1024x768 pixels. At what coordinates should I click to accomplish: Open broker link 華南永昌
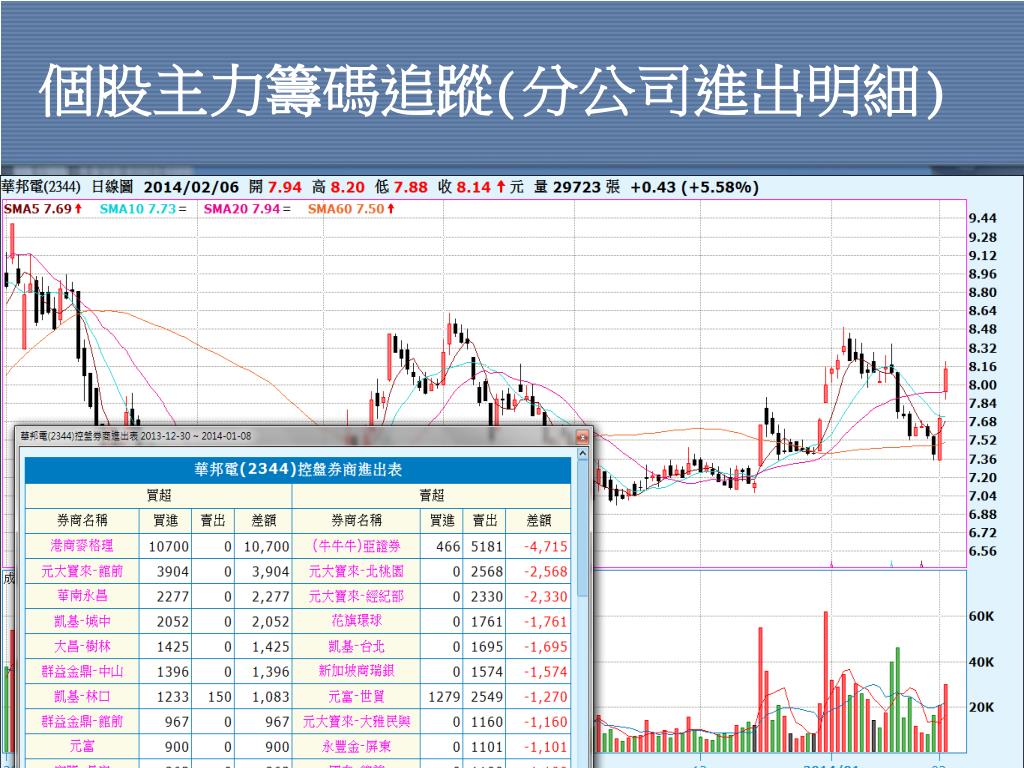[x=82, y=596]
